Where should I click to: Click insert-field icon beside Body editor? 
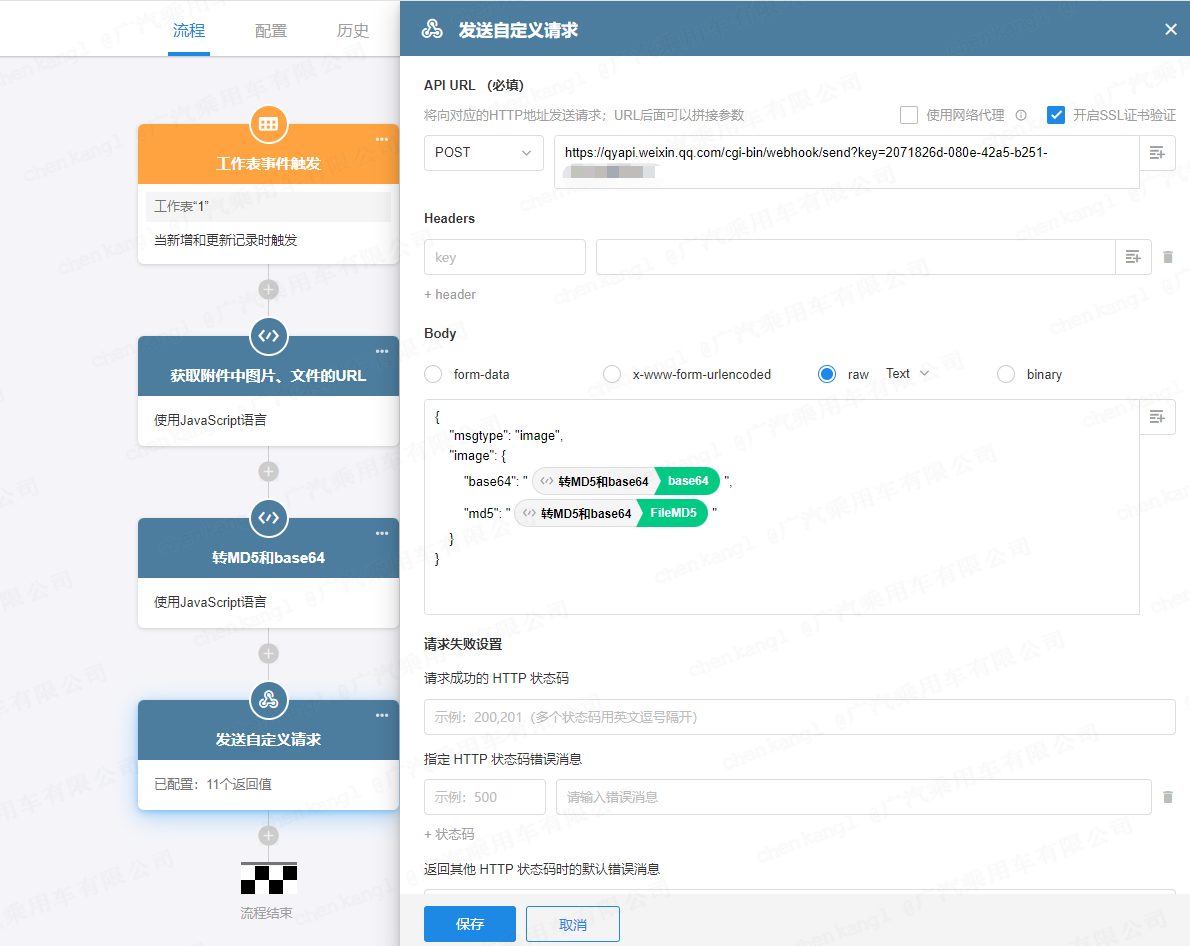pos(1157,417)
